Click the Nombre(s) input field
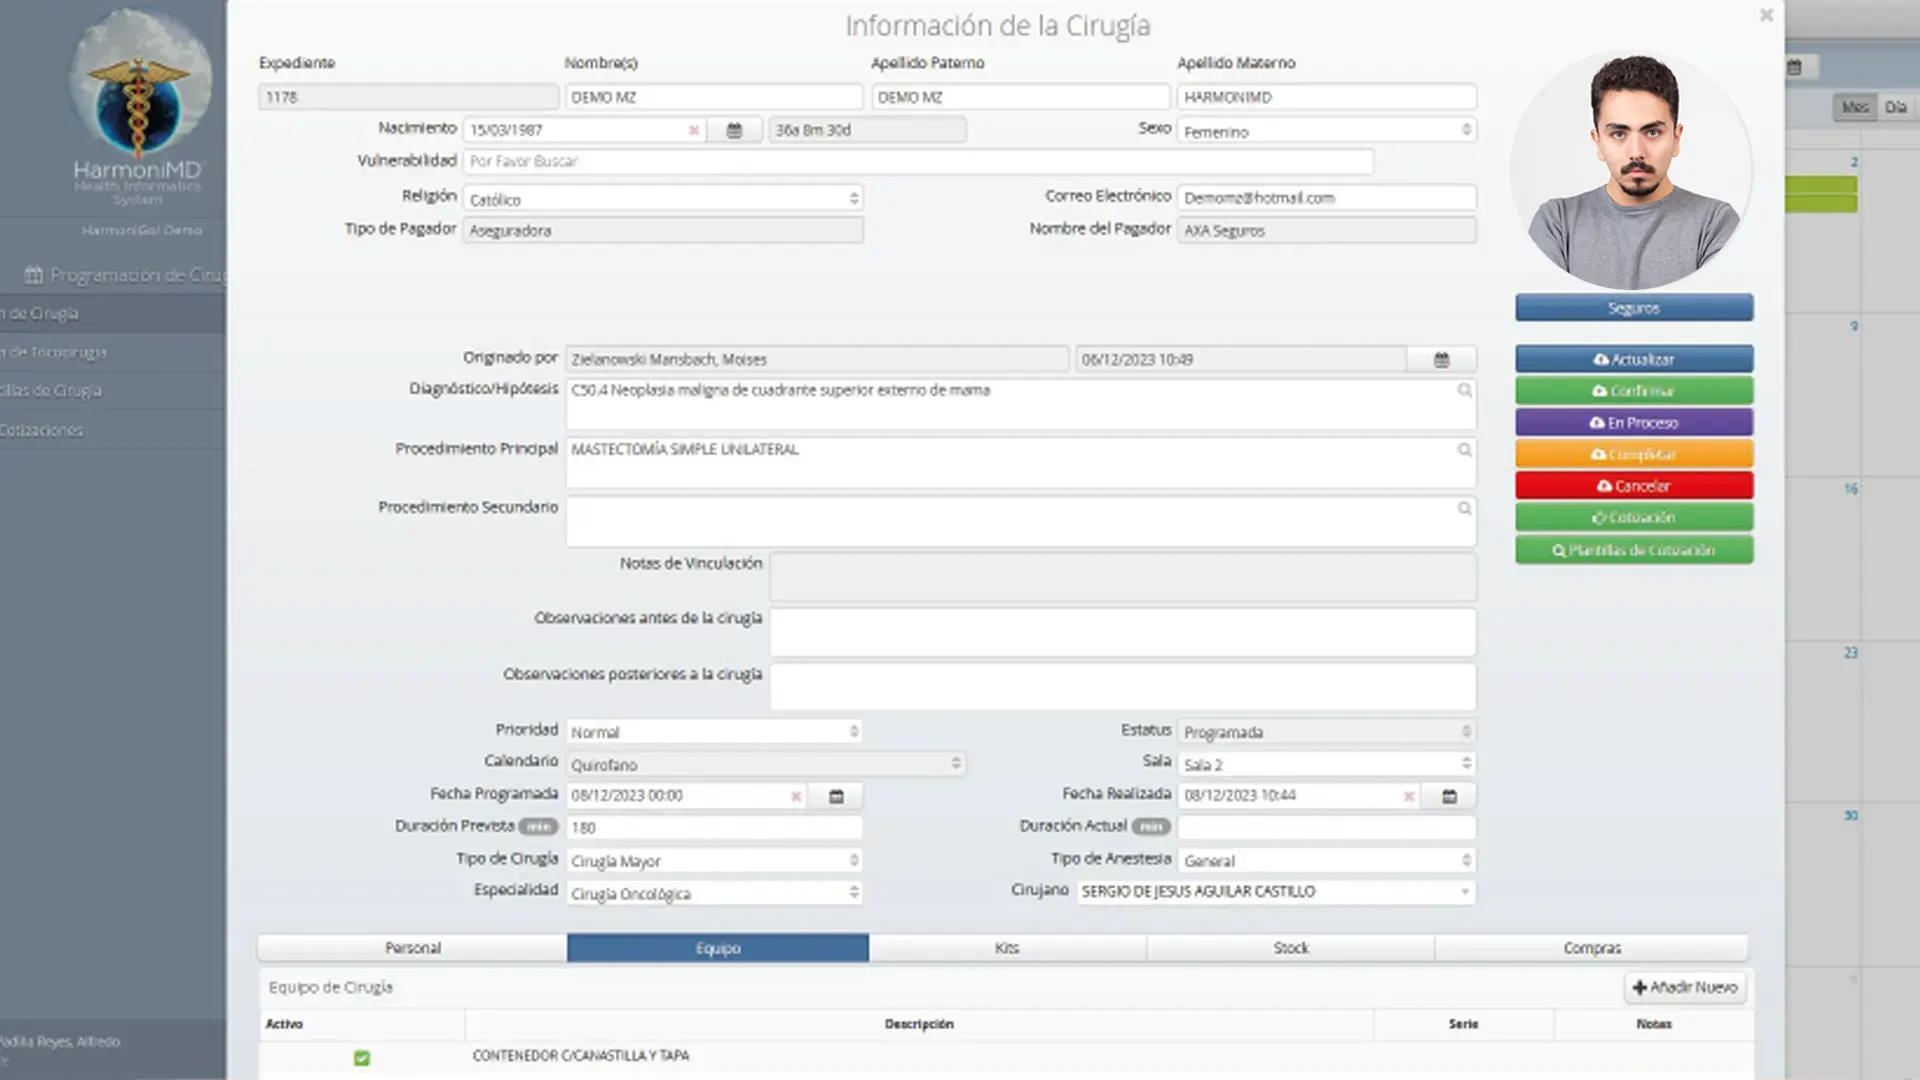The image size is (1920, 1080). [714, 97]
